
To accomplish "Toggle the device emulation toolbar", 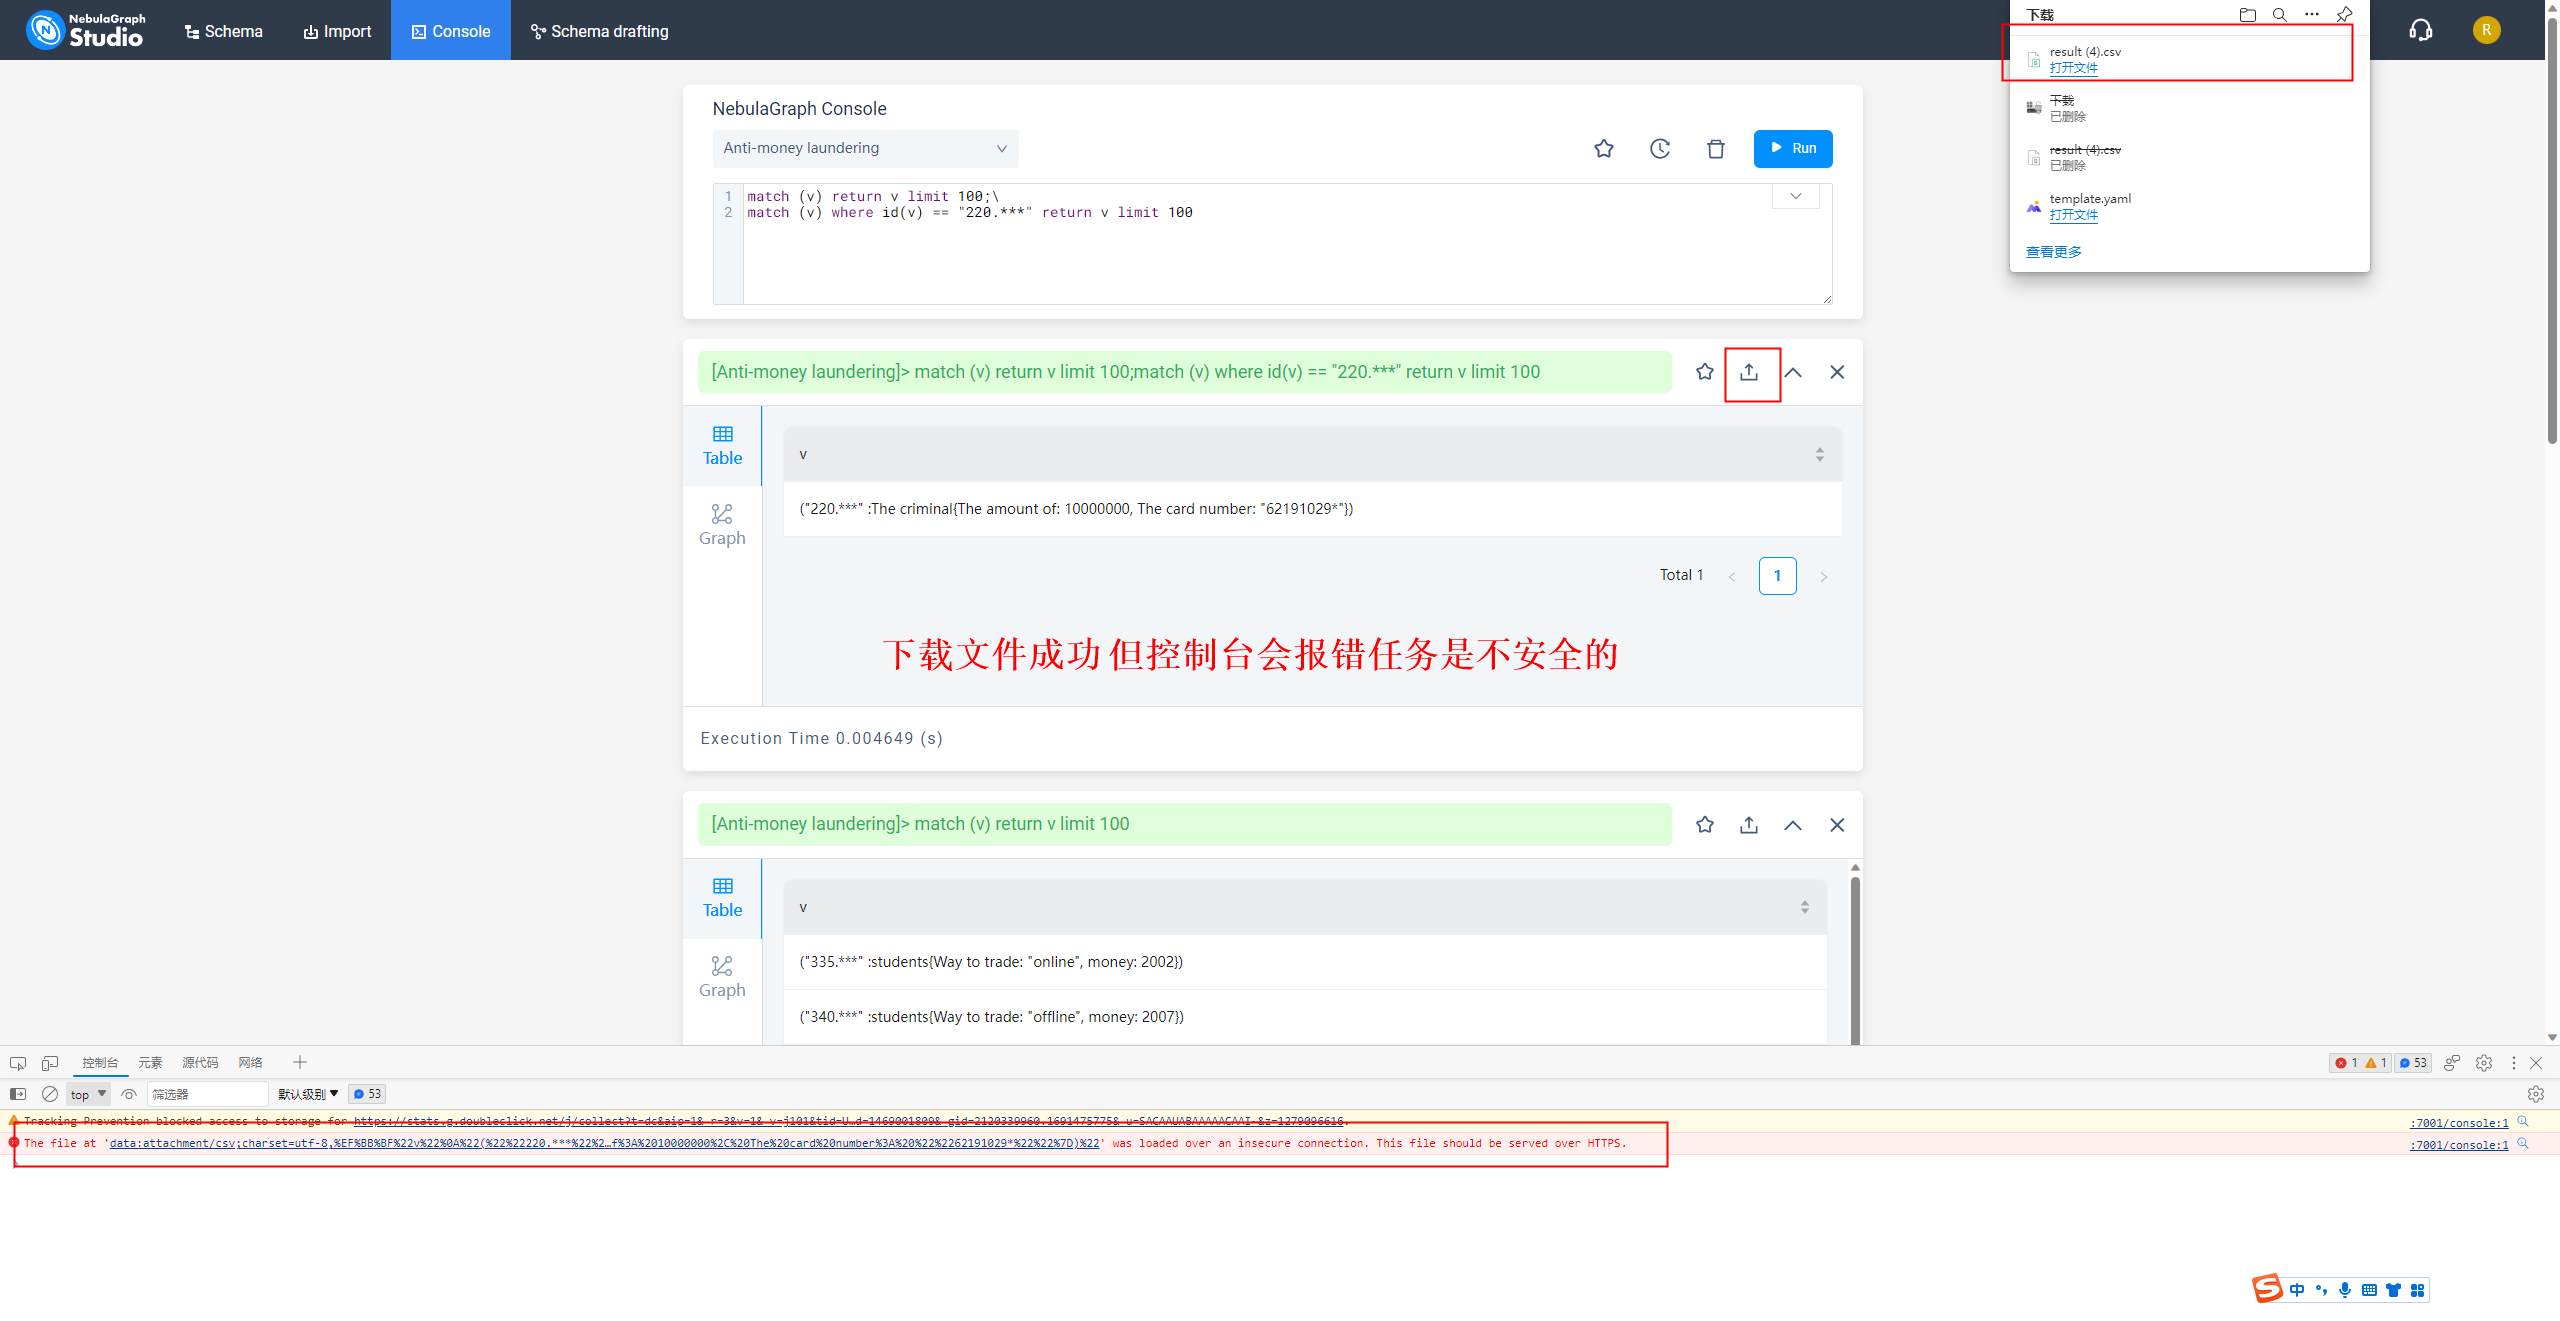I will click(x=50, y=1062).
